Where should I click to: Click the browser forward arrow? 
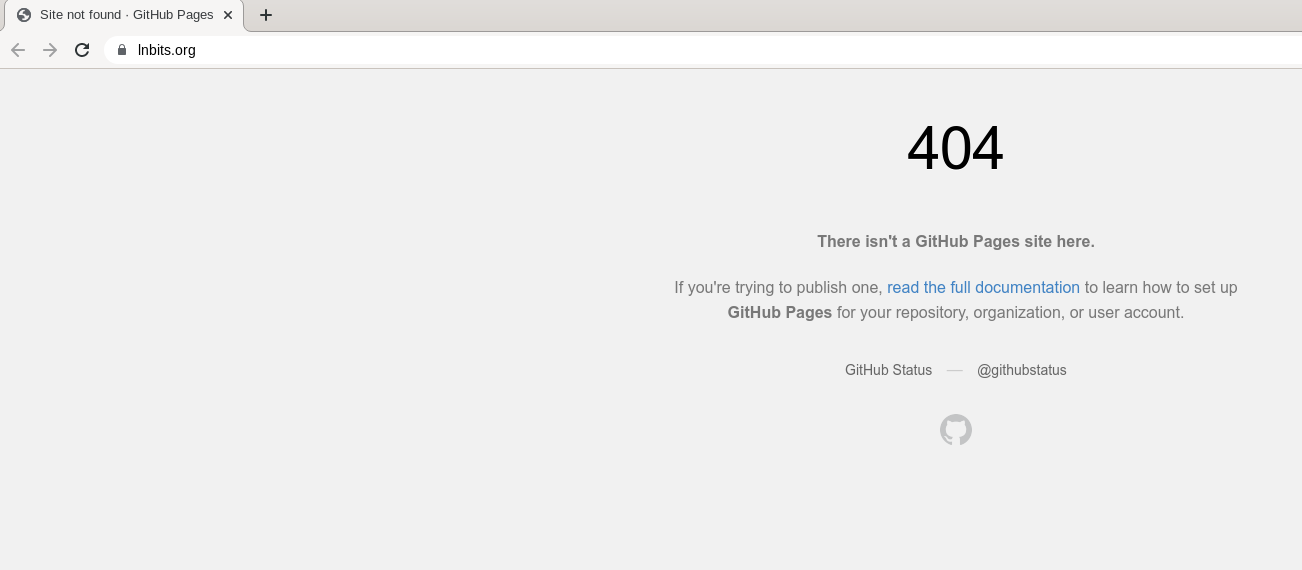tap(50, 50)
